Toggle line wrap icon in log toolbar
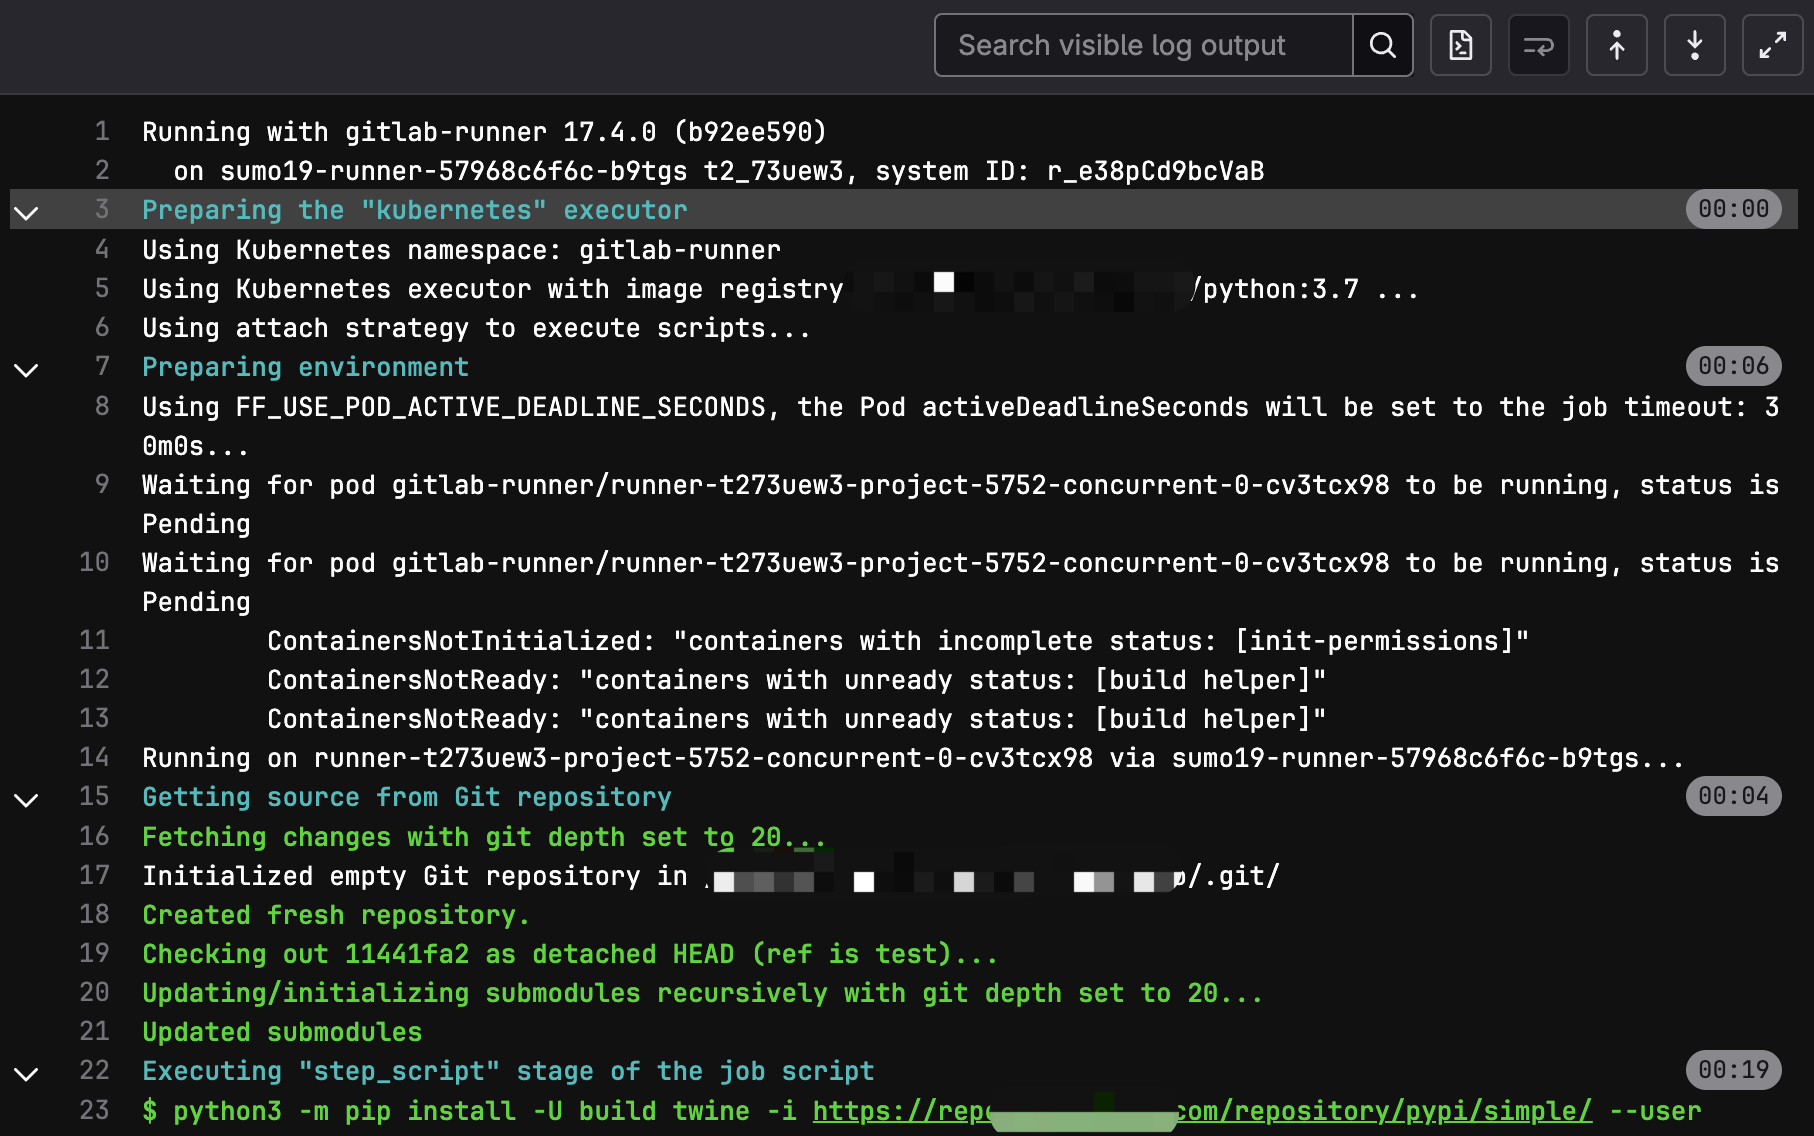The image size is (1814, 1136). (1538, 45)
